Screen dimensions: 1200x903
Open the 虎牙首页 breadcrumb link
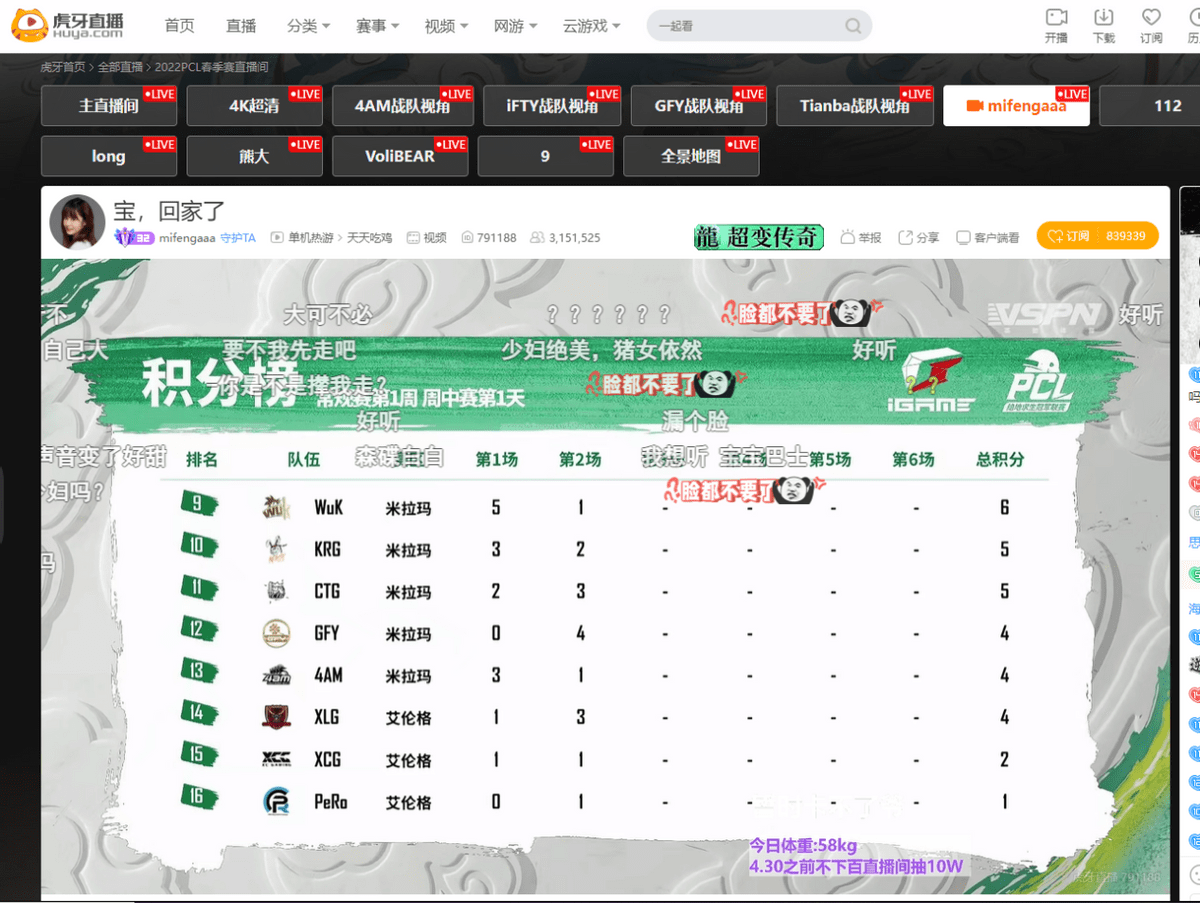pos(64,67)
